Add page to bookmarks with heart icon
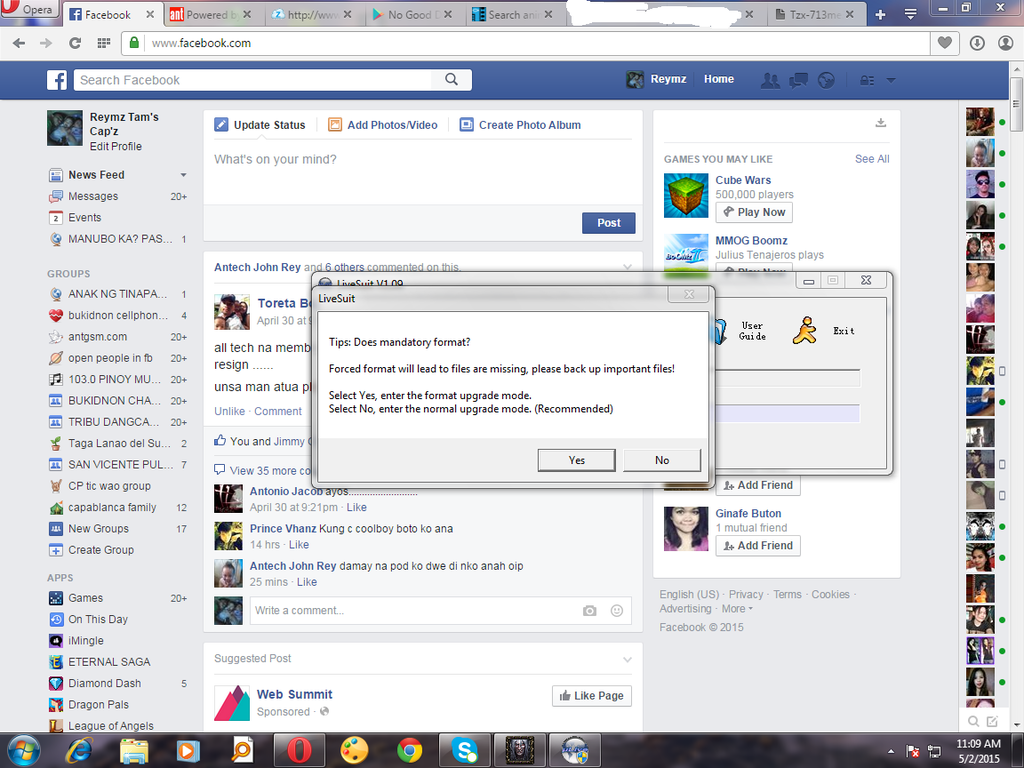Viewport: 1024px width, 768px height. [x=944, y=43]
